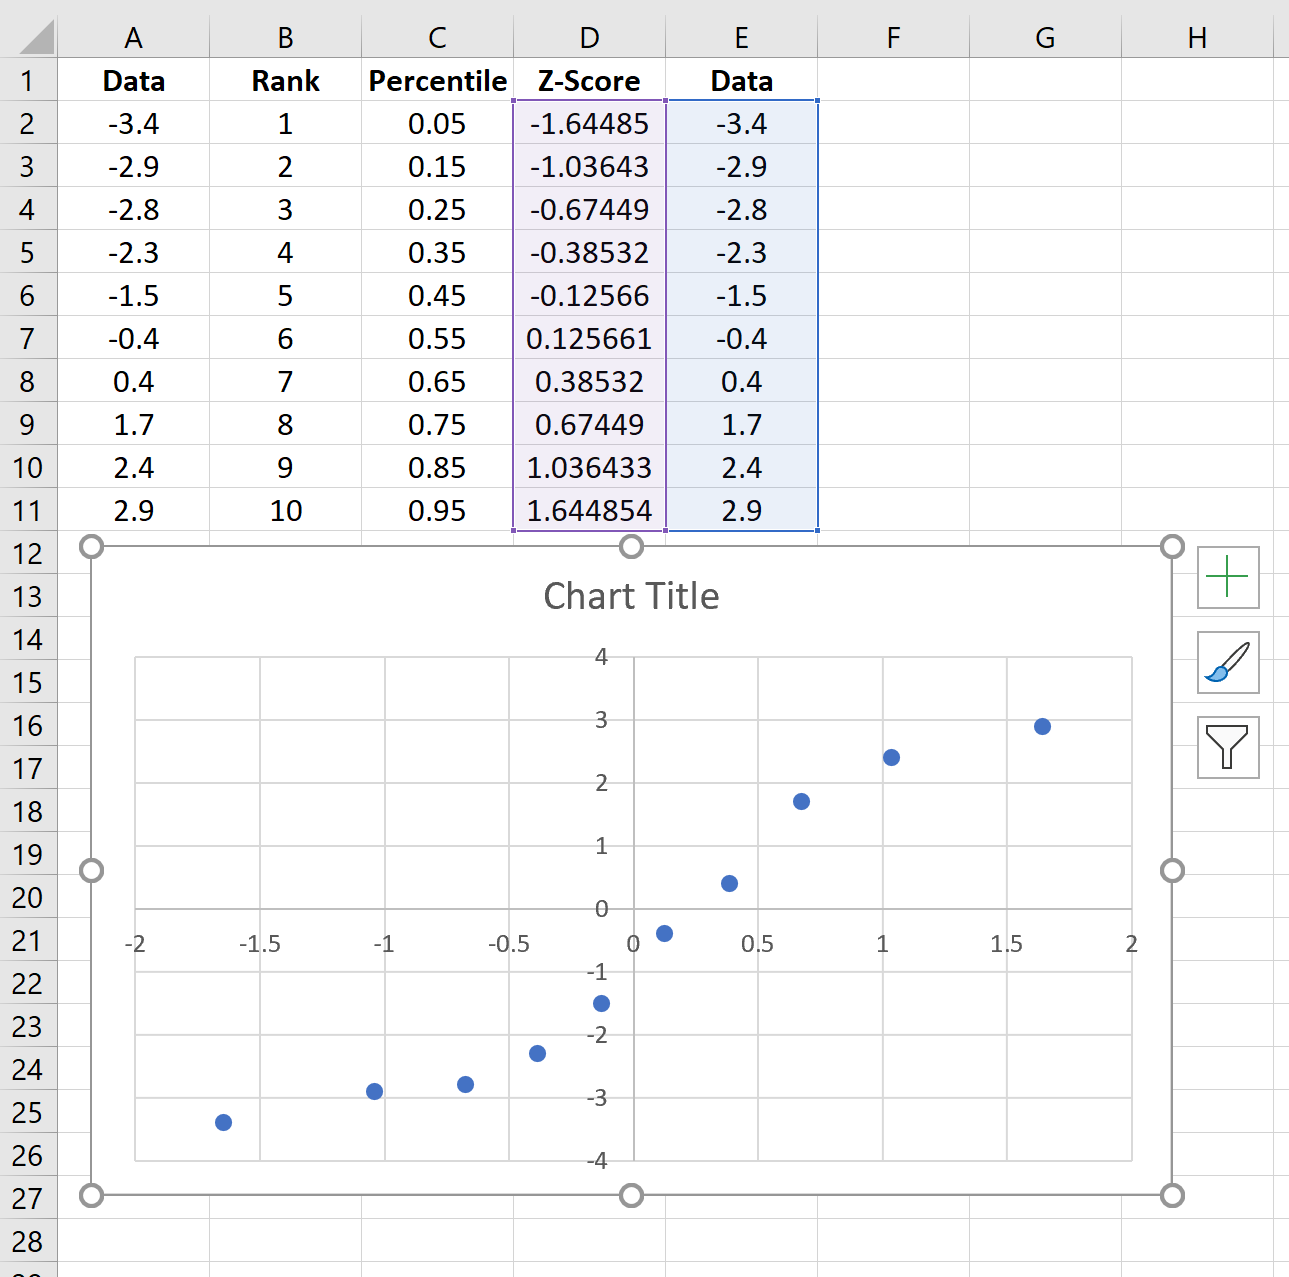This screenshot has height=1277, width=1289.
Task: Open the Chart Styles paintbrush menu
Action: pos(1227,664)
